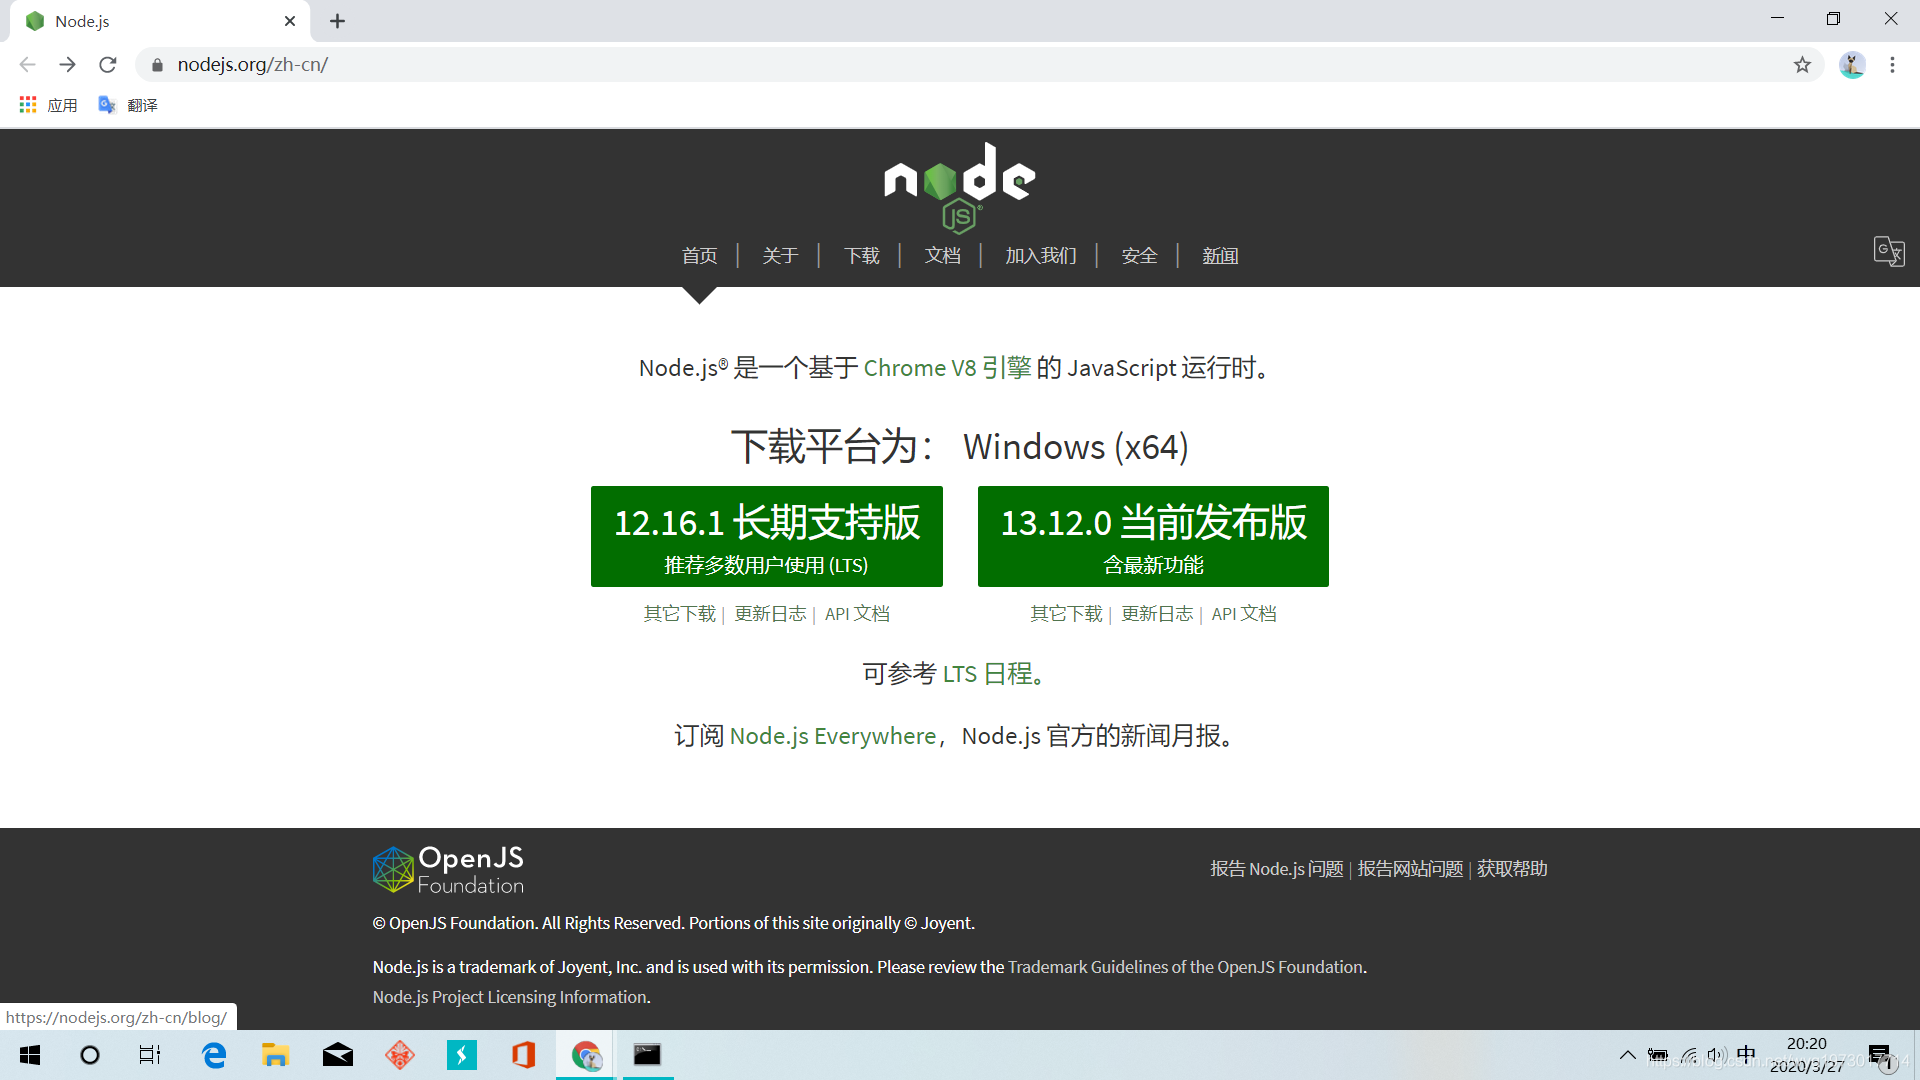Open Cortana search circle
This screenshot has width=1920, height=1080.
point(90,1055)
